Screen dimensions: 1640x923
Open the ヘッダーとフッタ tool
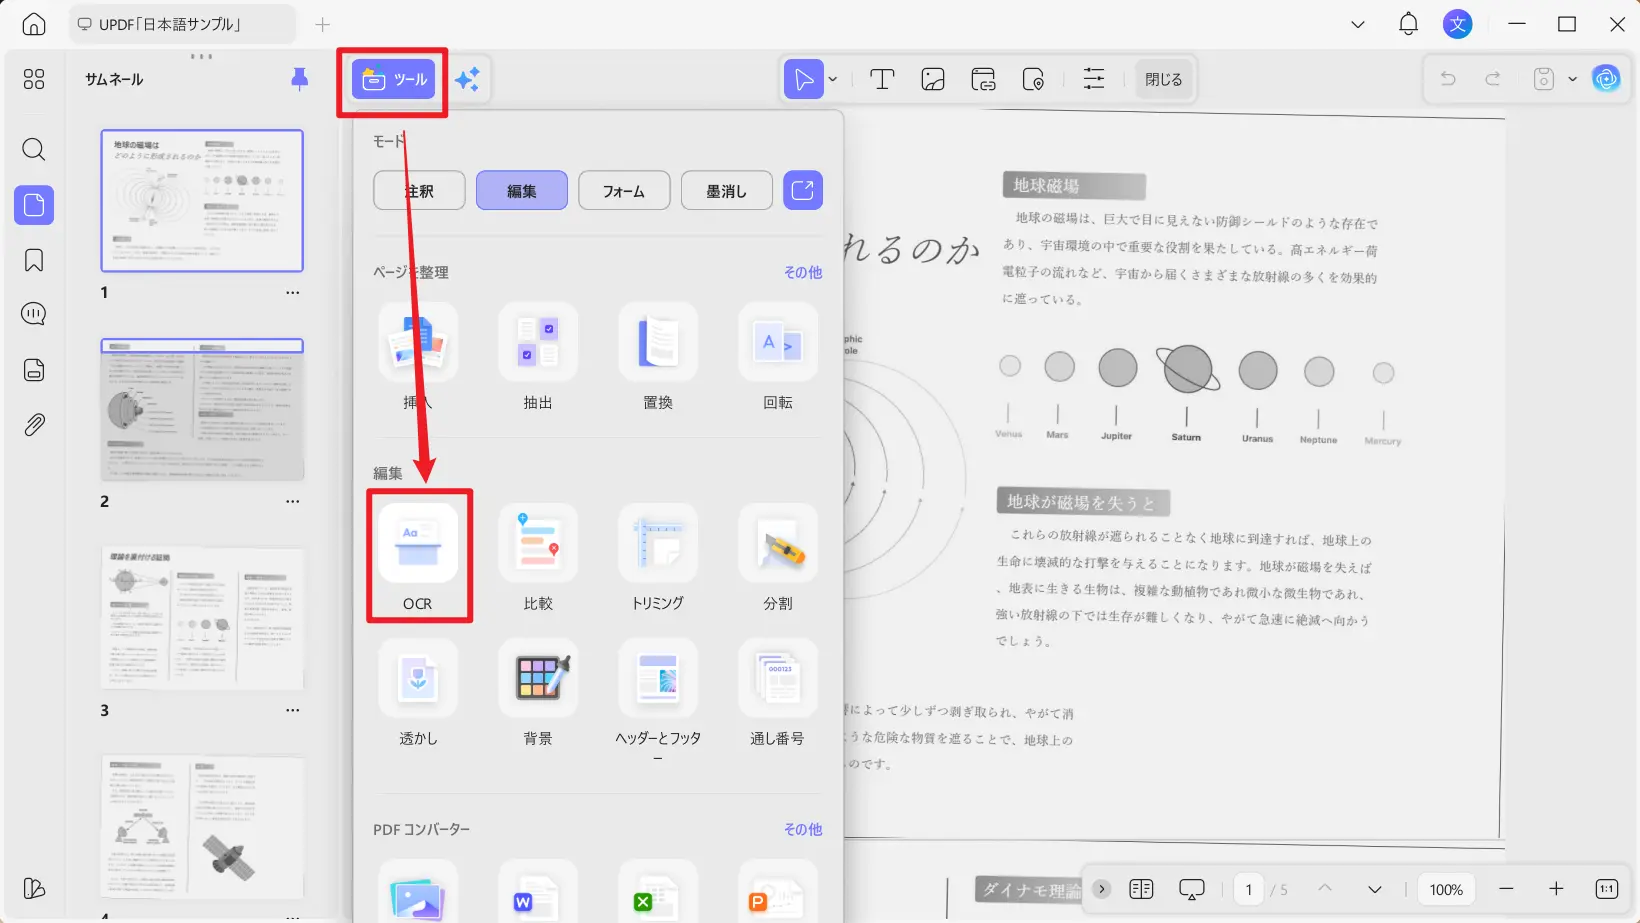tap(657, 692)
